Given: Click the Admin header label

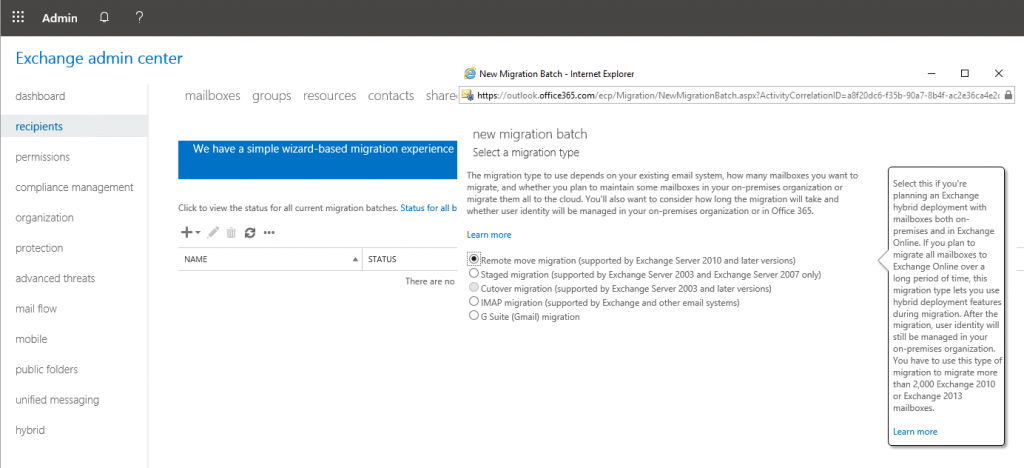Looking at the screenshot, I should tap(60, 18).
